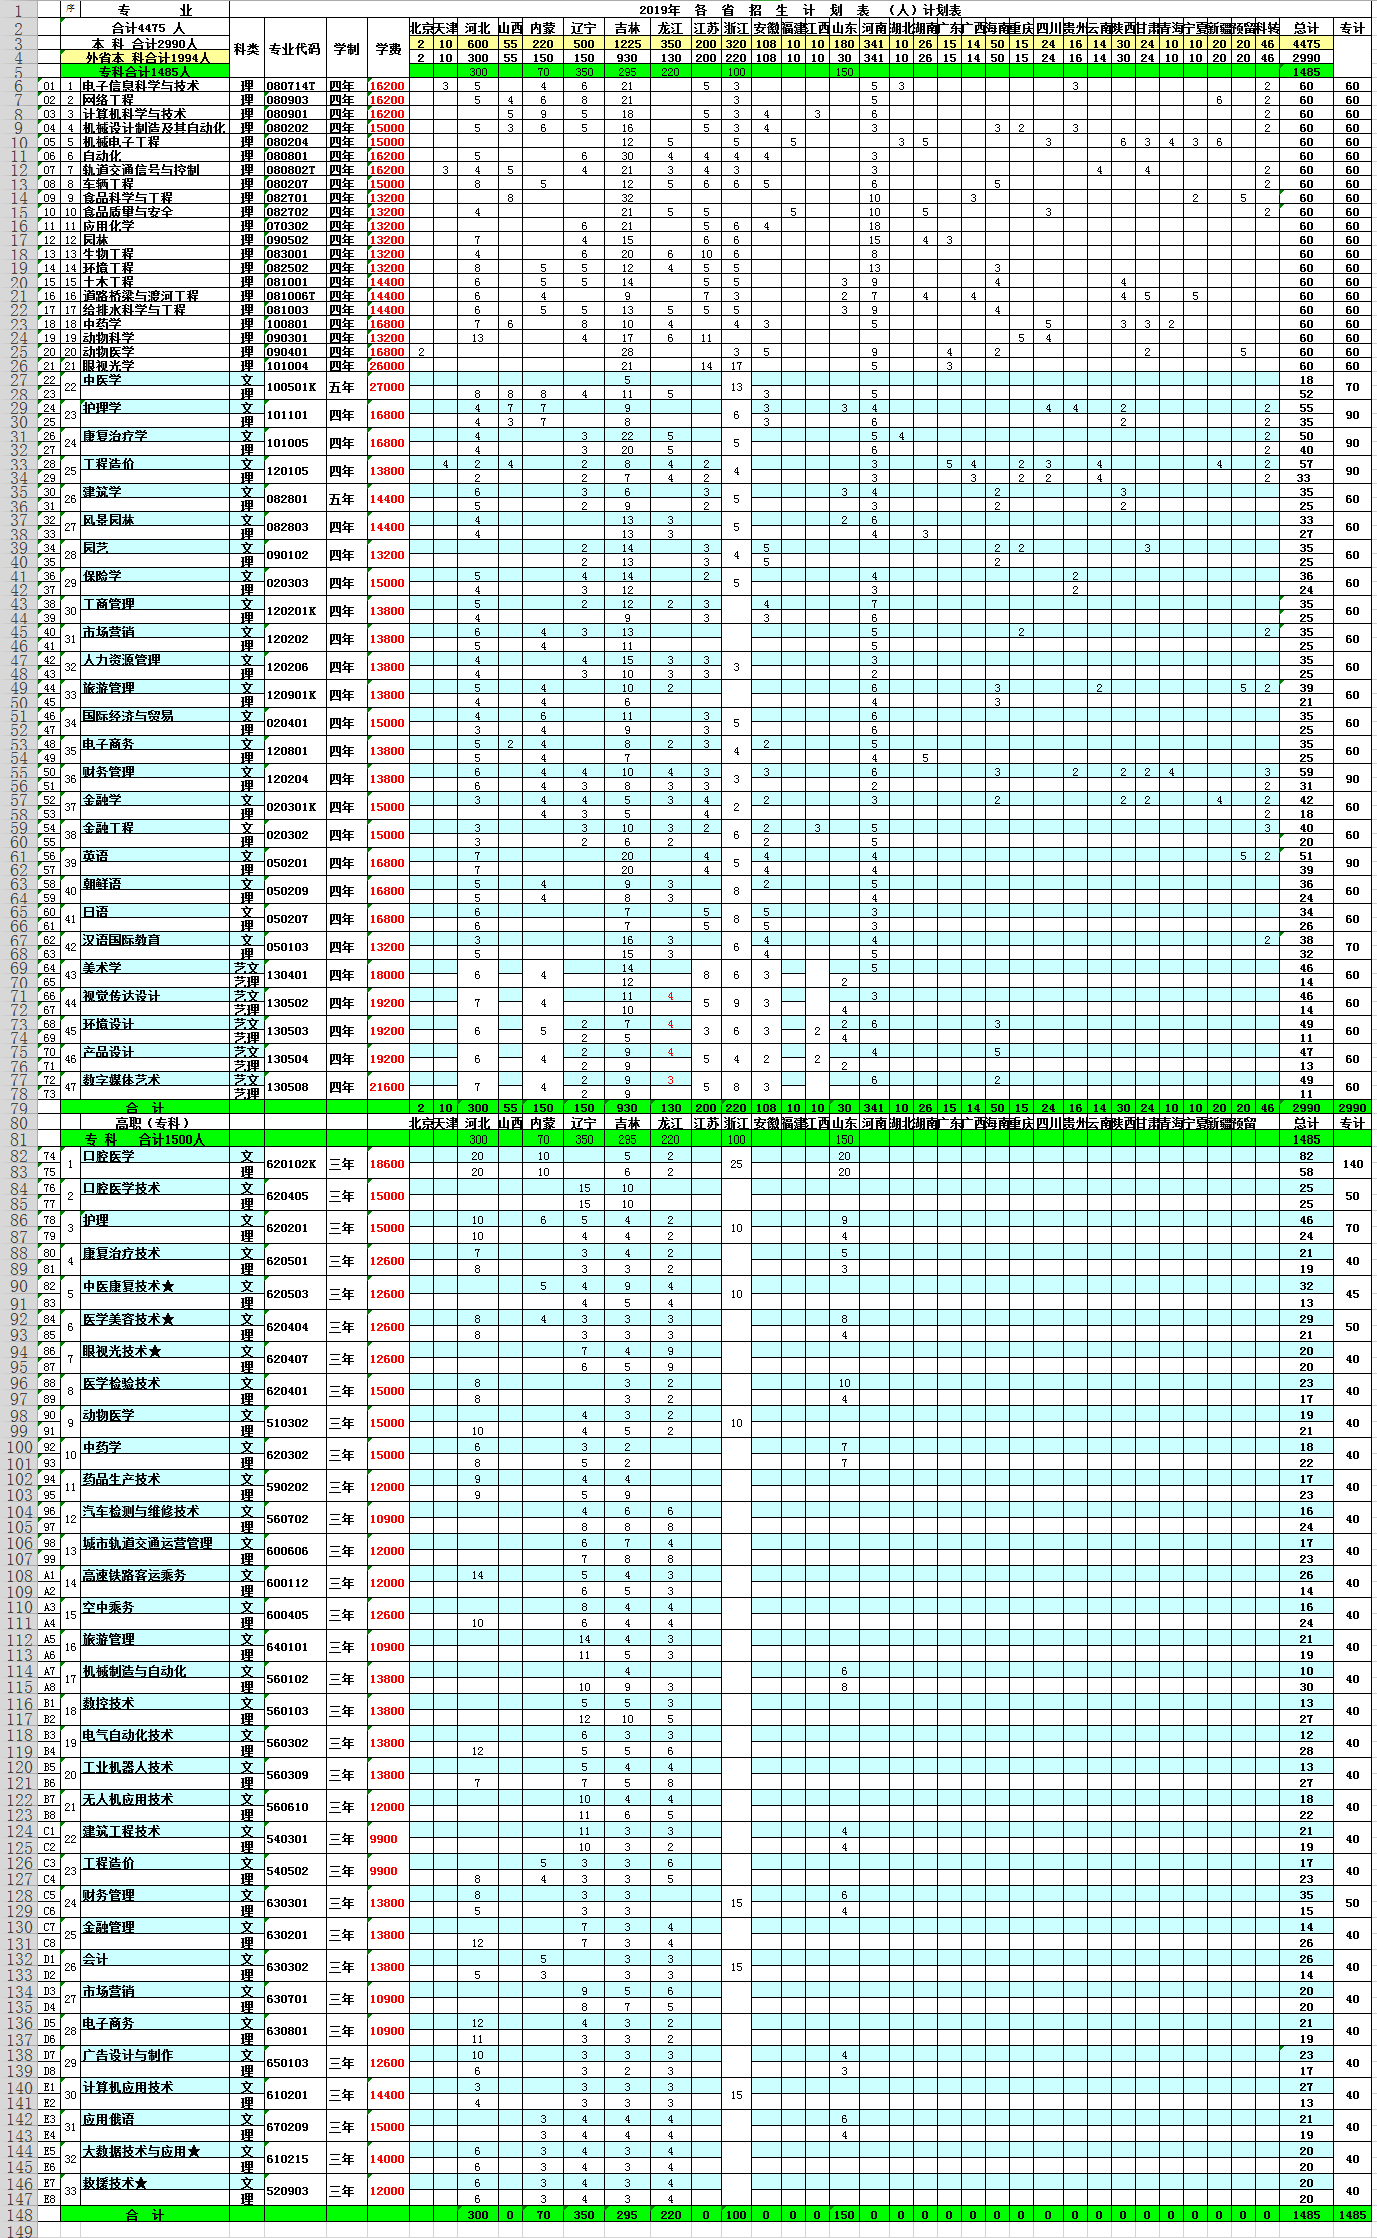The height and width of the screenshot is (2238, 1377).
Task: Click the 专业代码 column header cell
Action: tap(296, 48)
